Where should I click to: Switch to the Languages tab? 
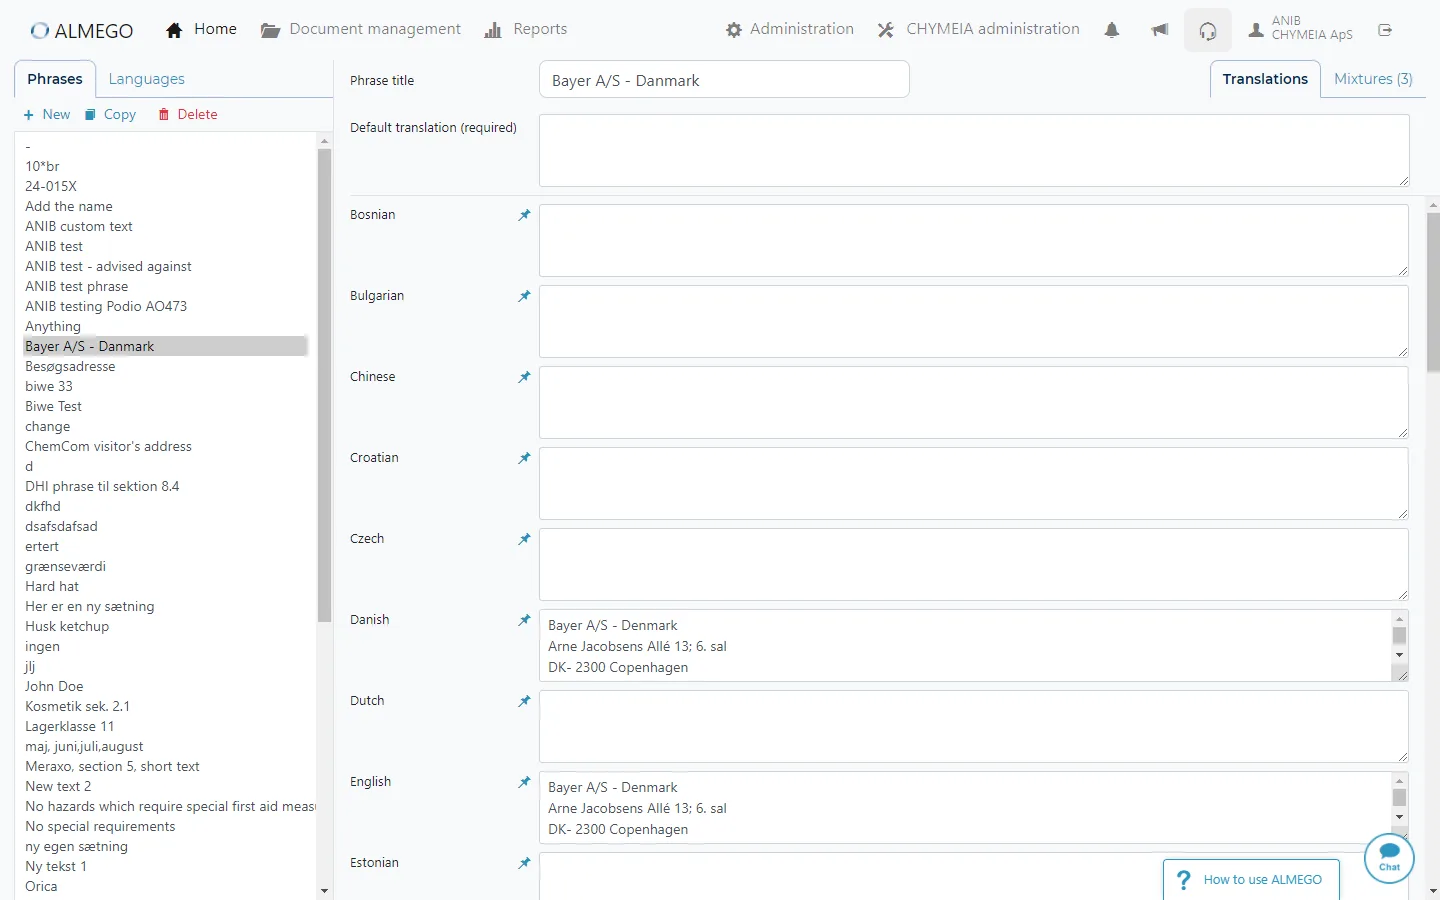147,79
